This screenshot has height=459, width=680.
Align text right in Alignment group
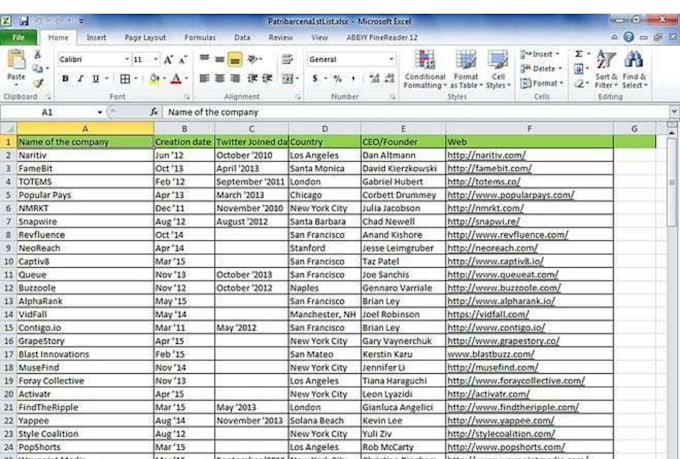(235, 78)
